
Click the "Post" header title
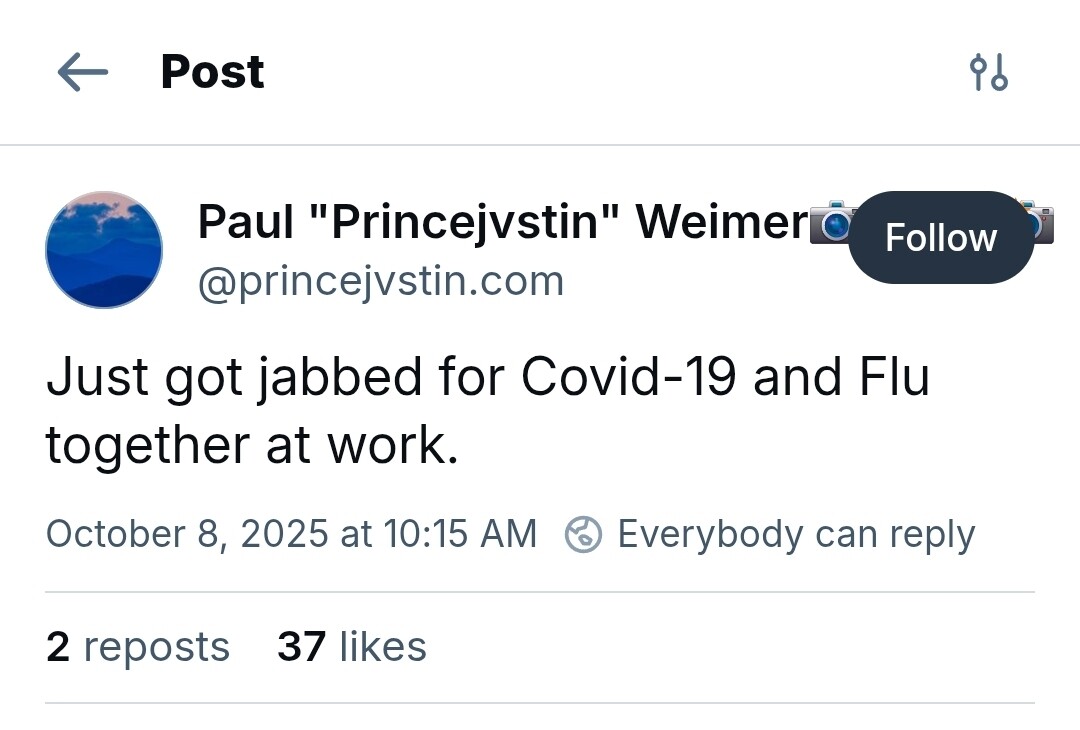pos(212,72)
